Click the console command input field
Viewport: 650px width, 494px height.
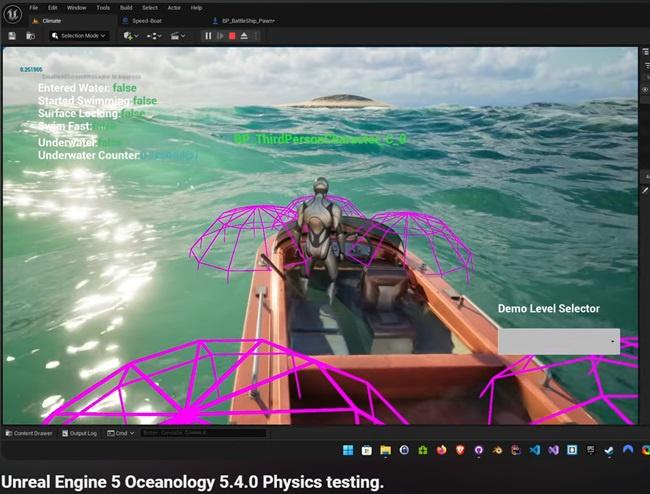pos(203,433)
